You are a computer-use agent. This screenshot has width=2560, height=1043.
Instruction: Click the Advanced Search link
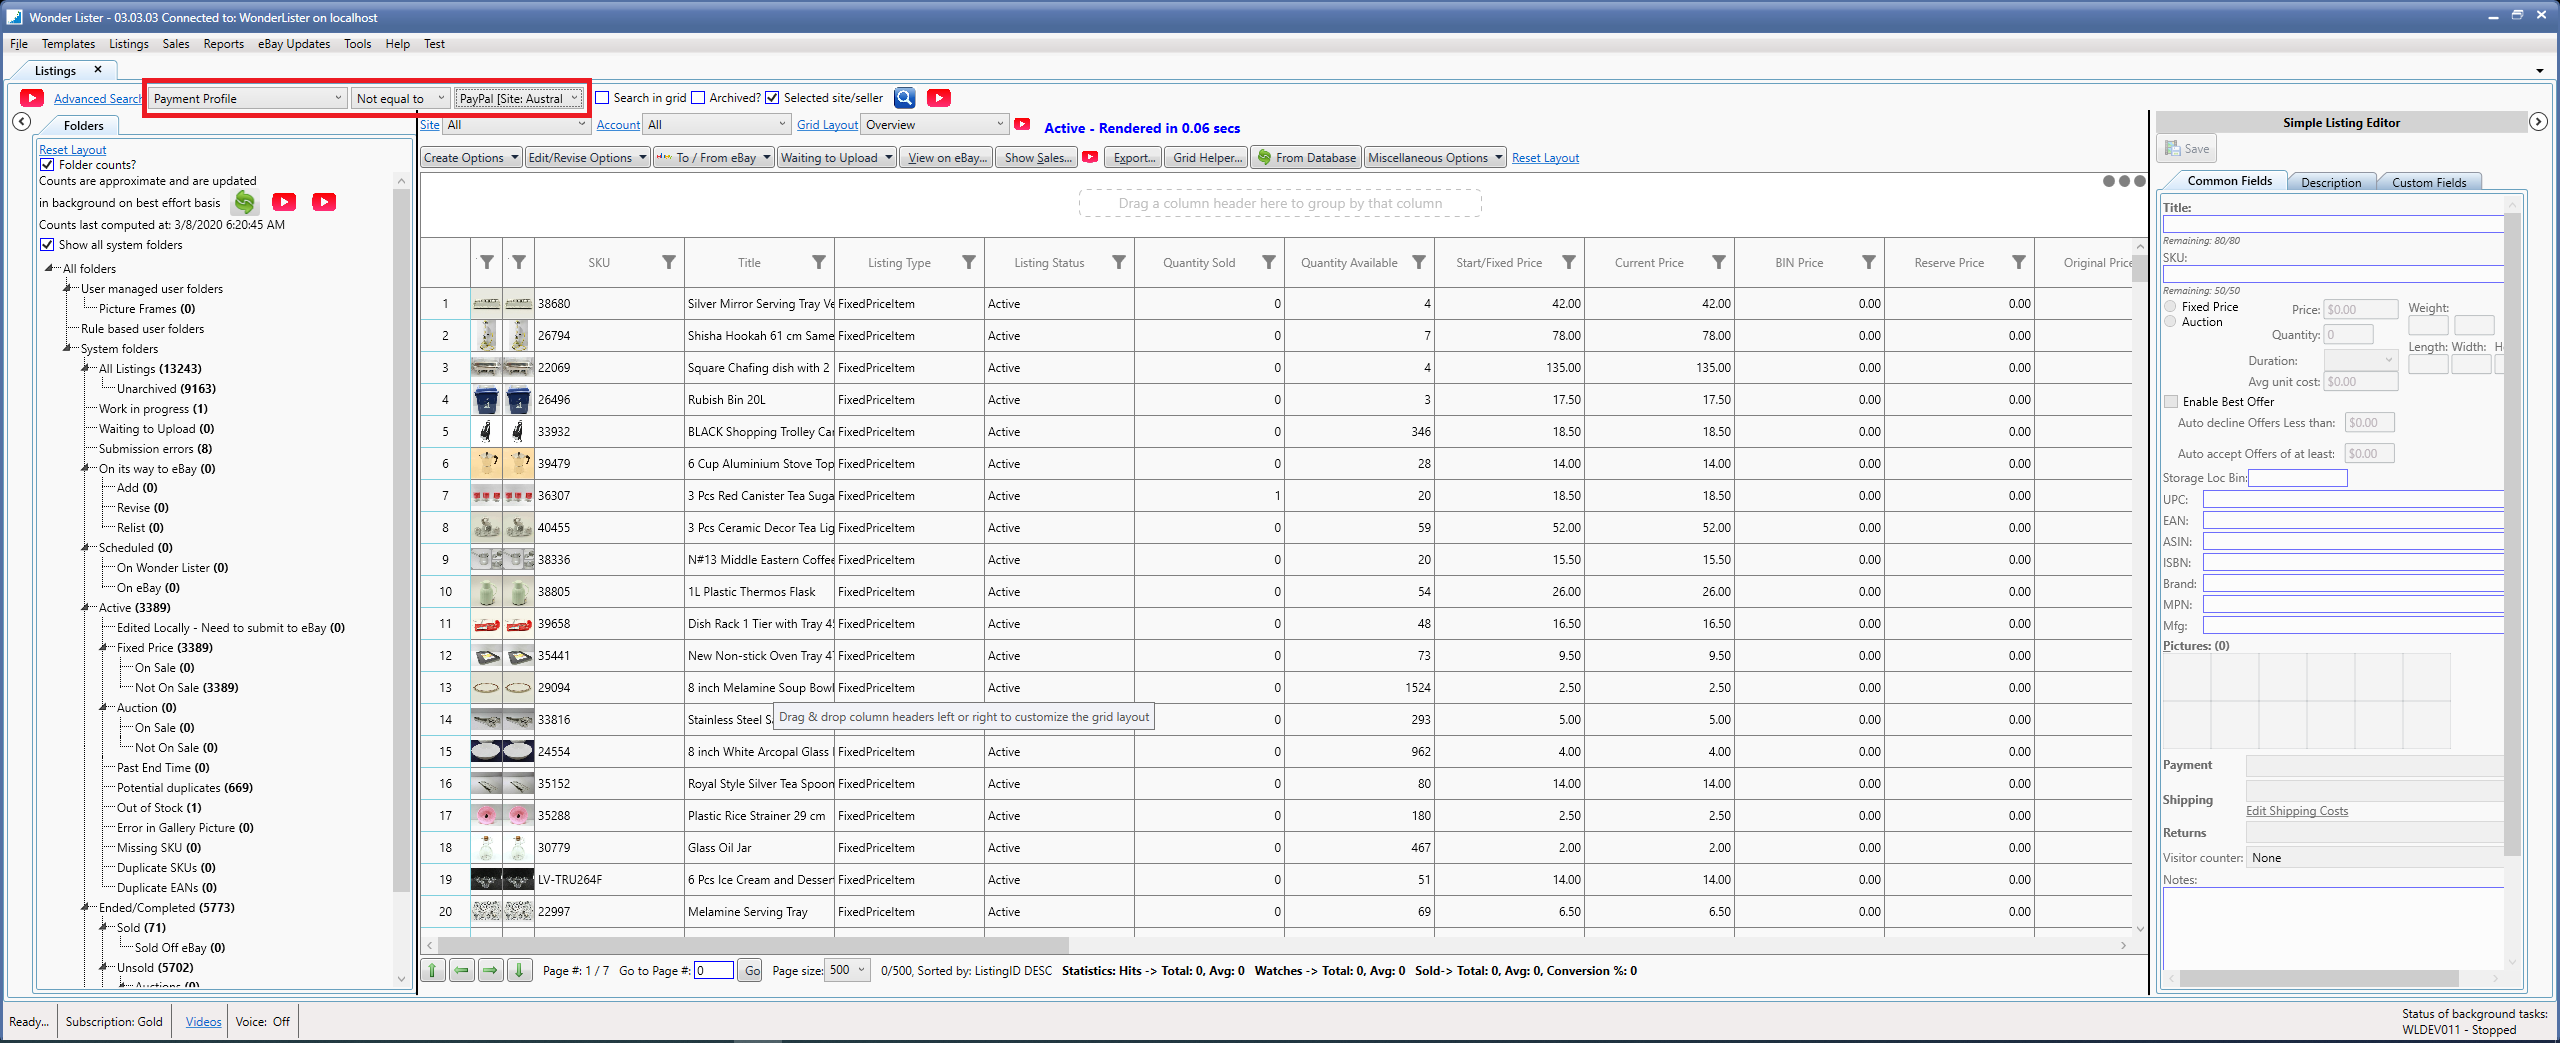[x=98, y=99]
